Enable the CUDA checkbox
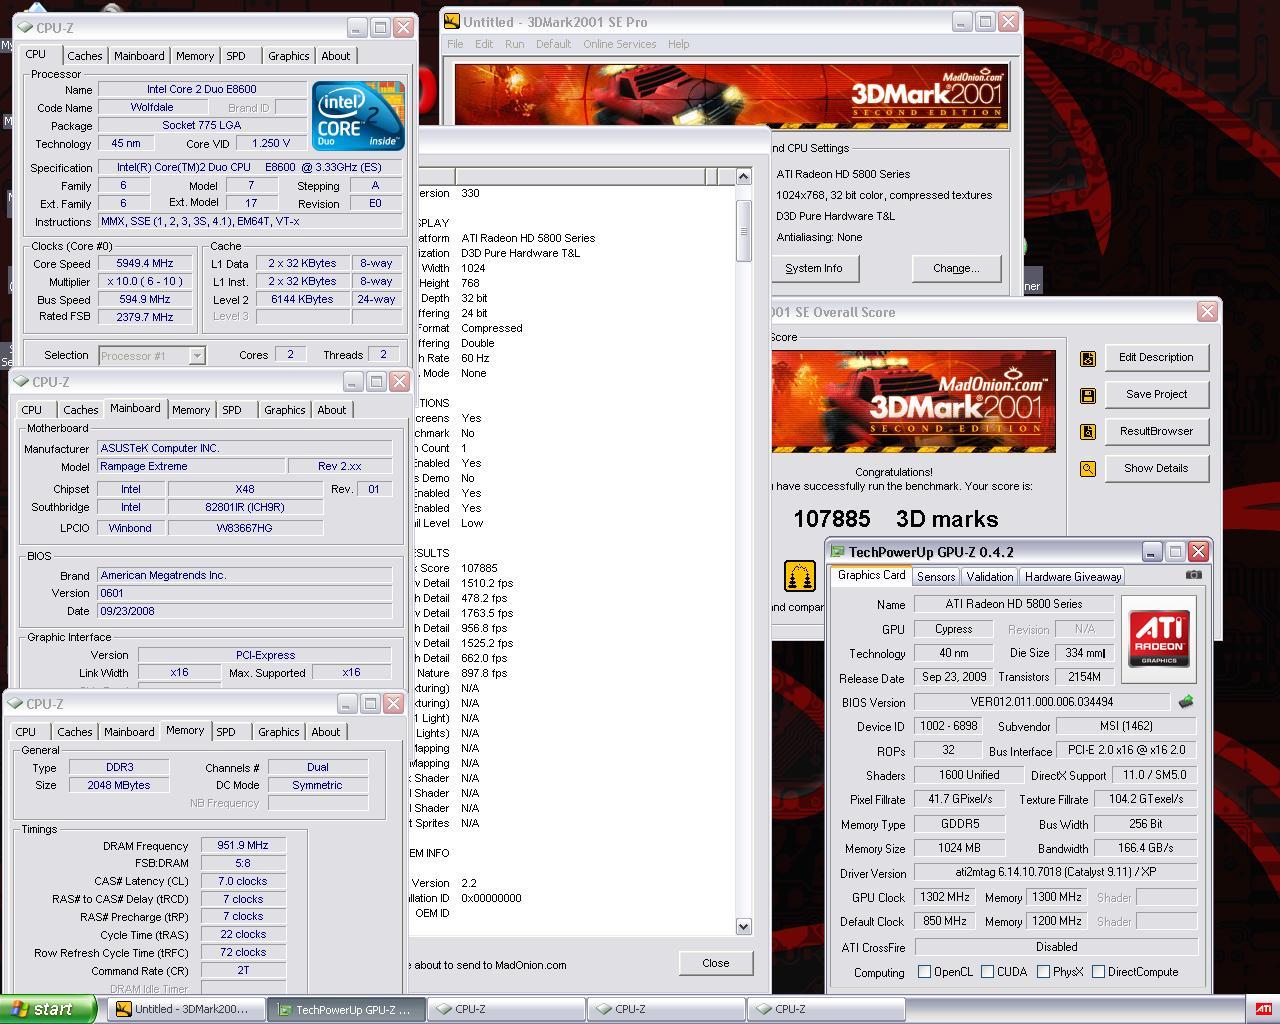This screenshot has width=1280, height=1024. pos(988,972)
